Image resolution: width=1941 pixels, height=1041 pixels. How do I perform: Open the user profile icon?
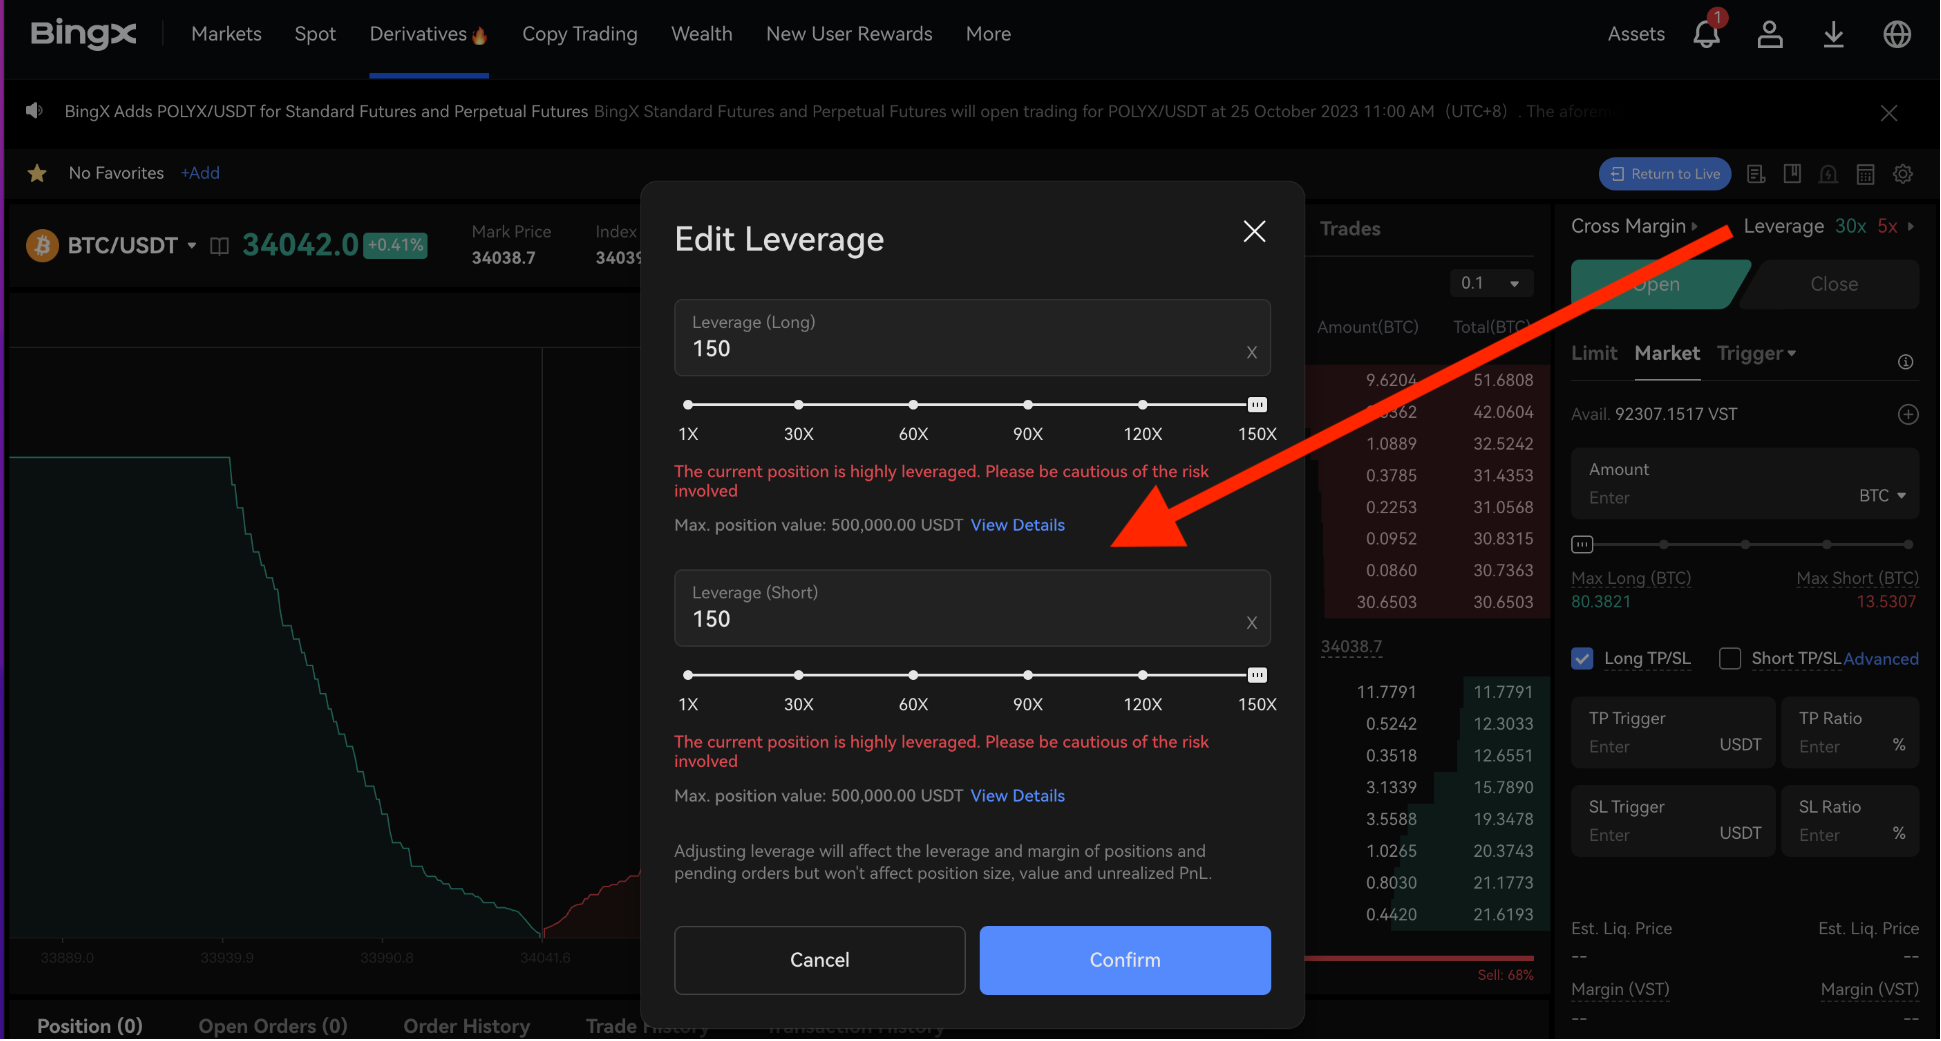[1770, 34]
